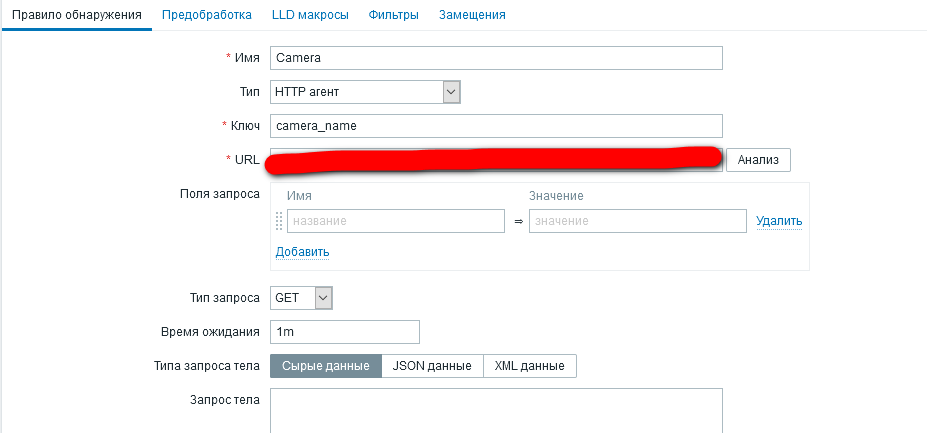
Task: Switch body type to JSON данные
Action: [432, 366]
